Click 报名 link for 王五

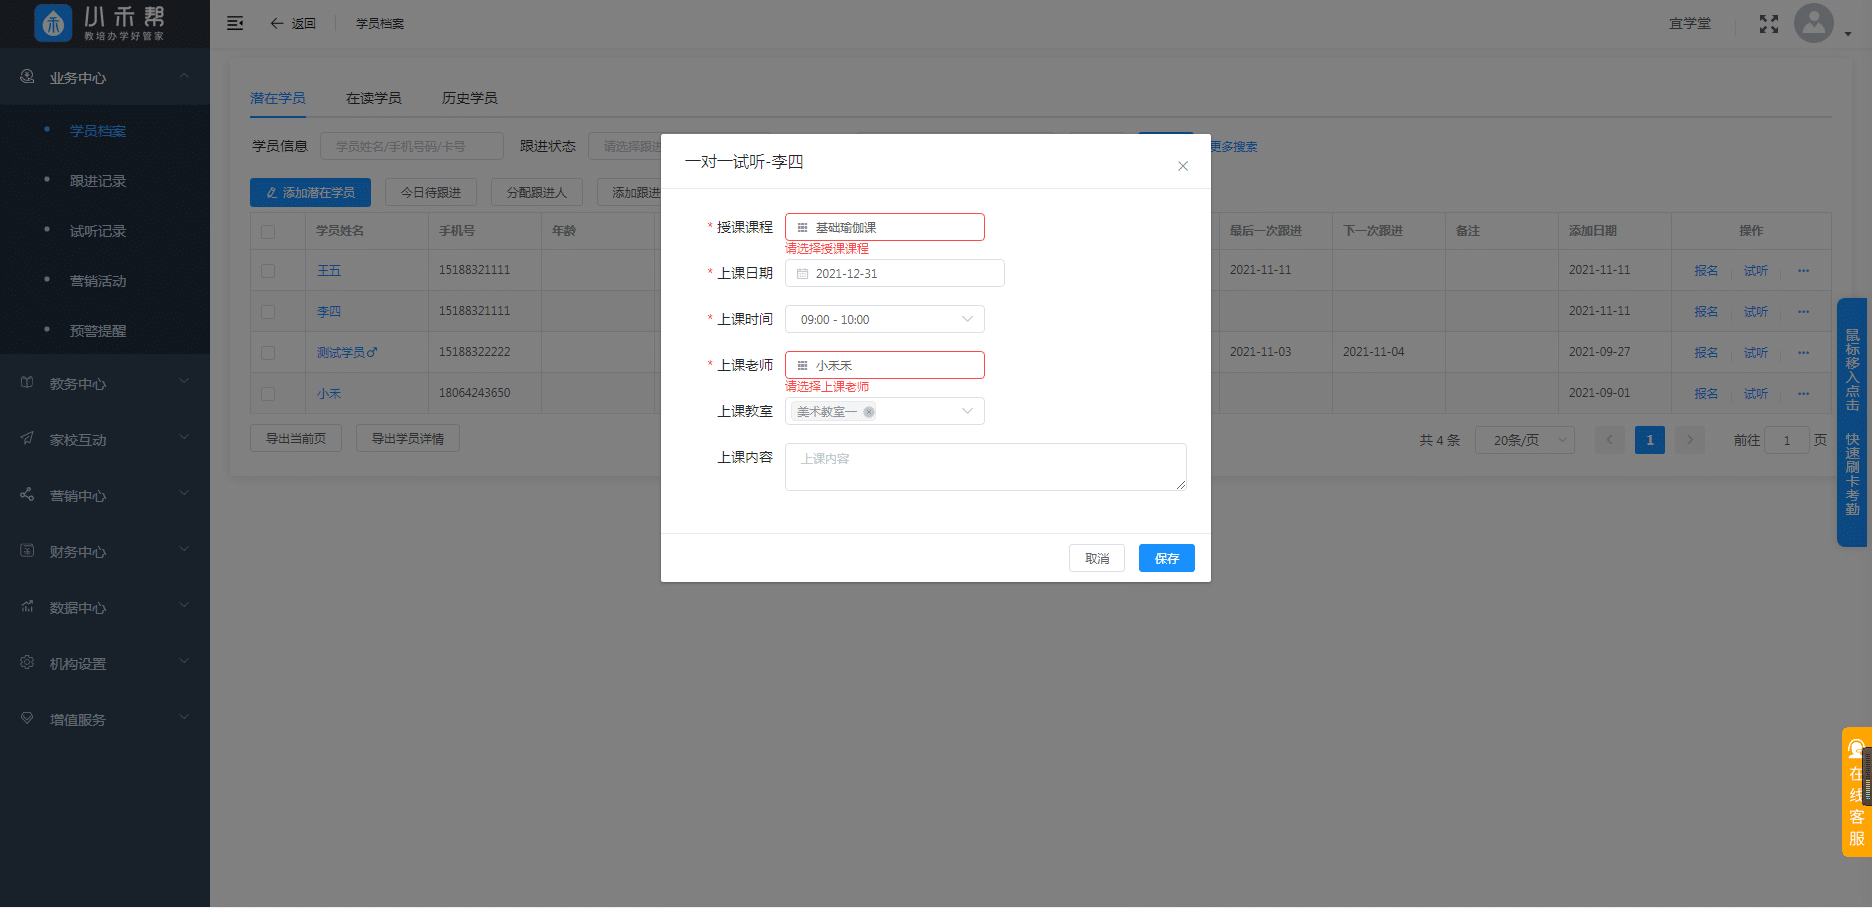[1706, 271]
